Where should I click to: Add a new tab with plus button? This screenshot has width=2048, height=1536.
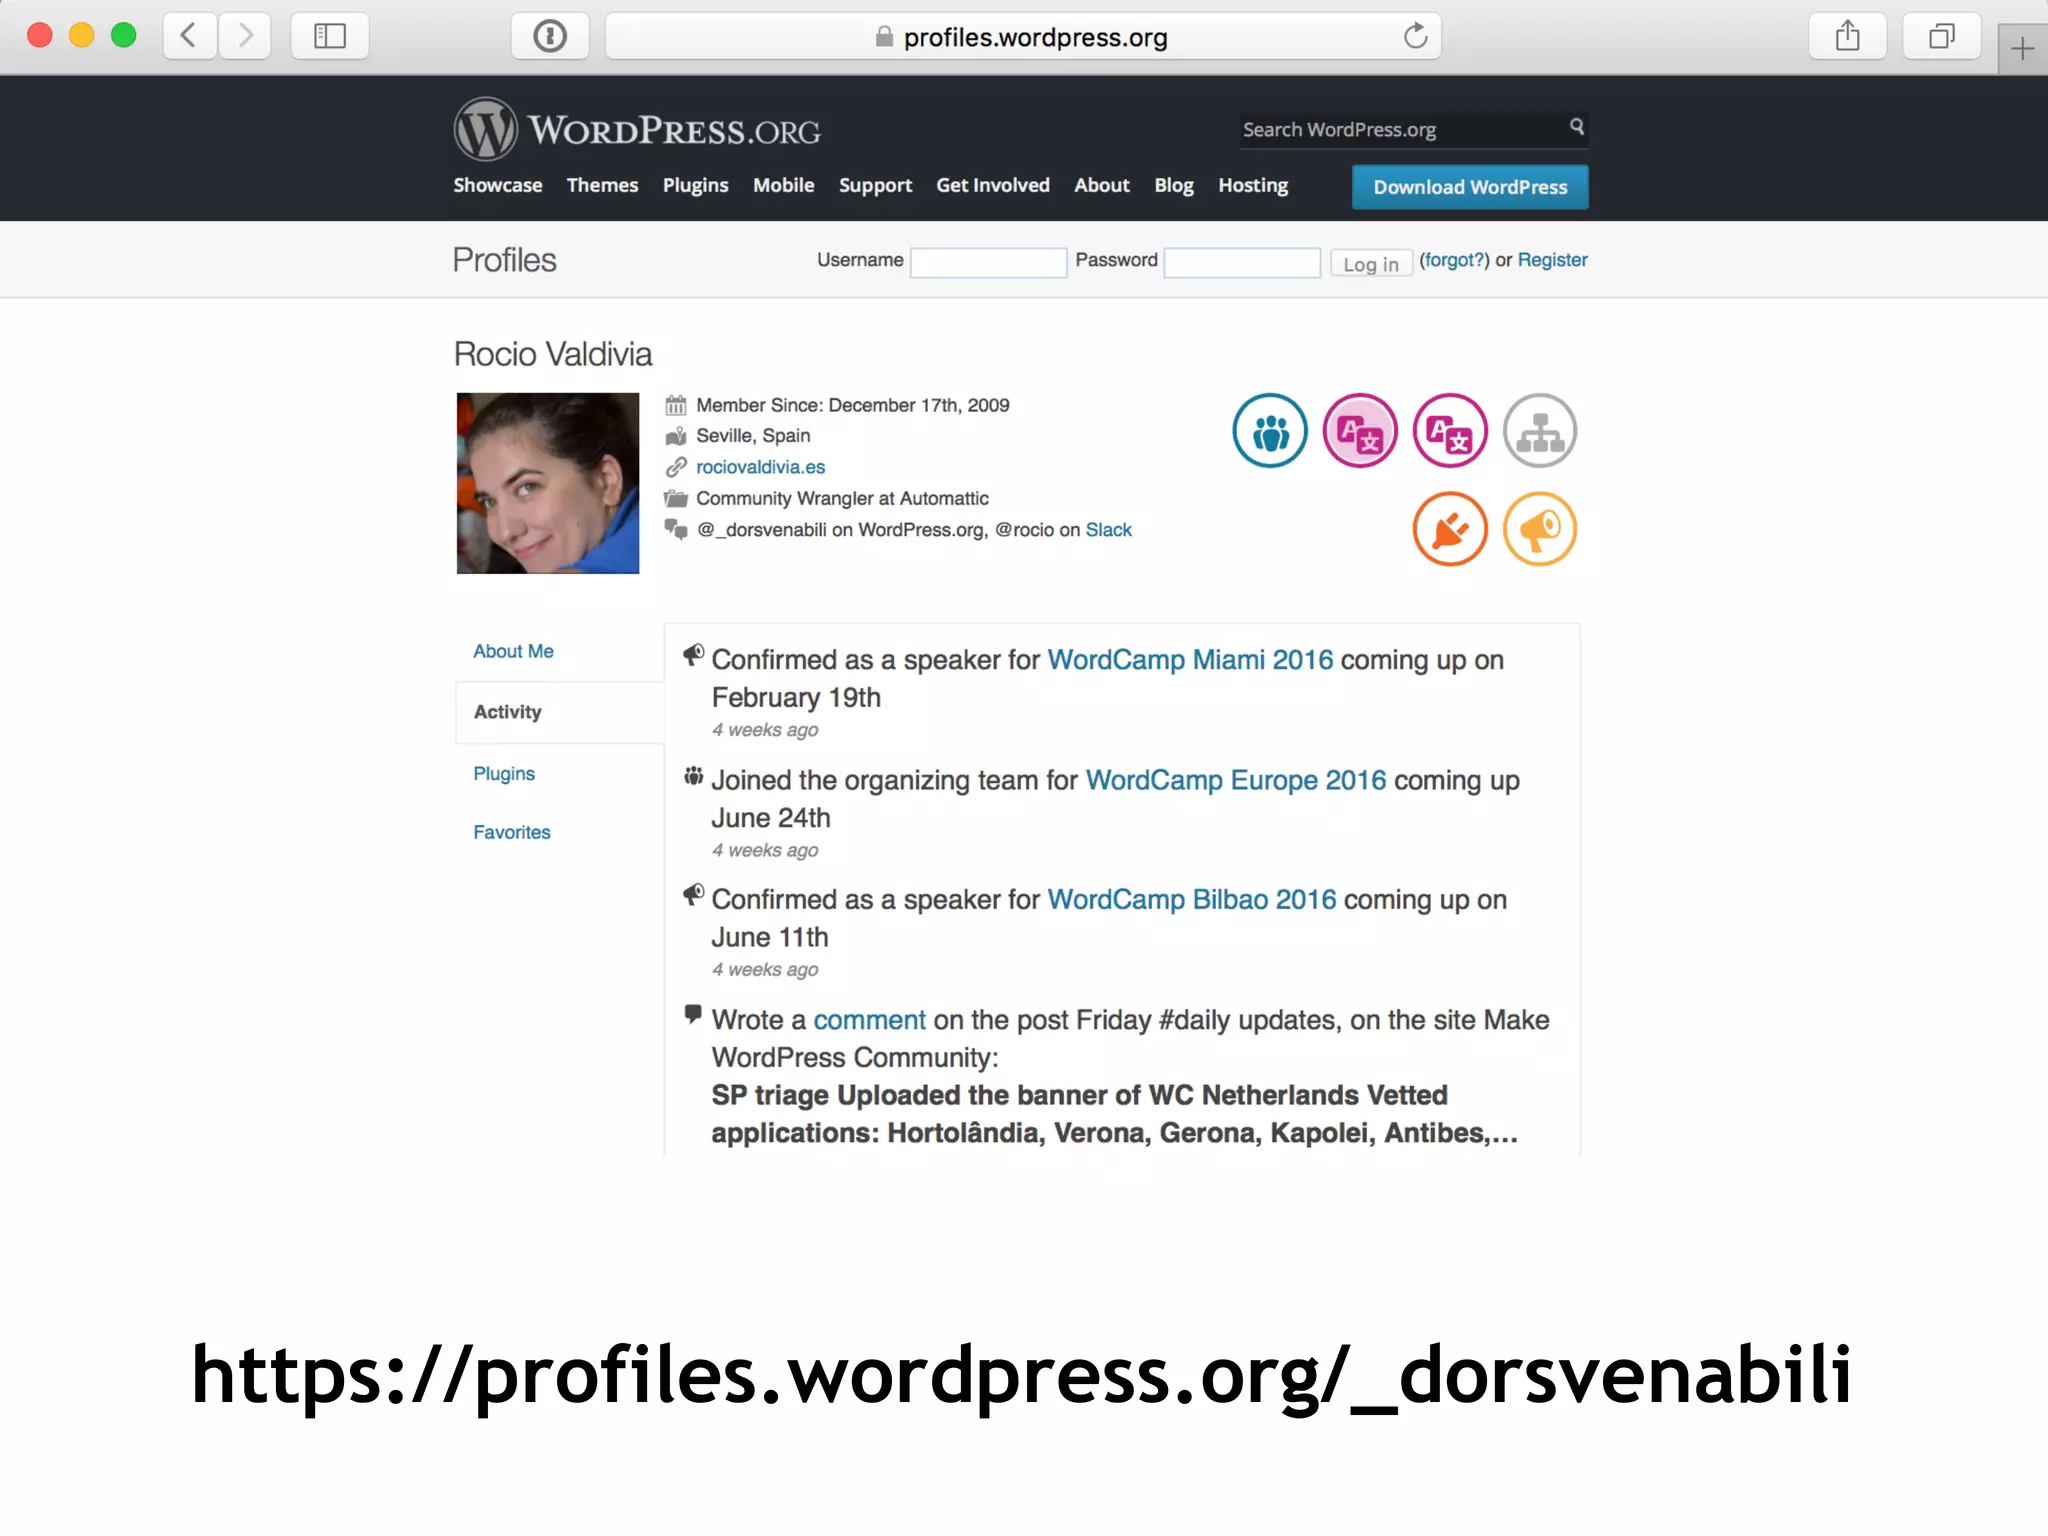tap(2022, 48)
